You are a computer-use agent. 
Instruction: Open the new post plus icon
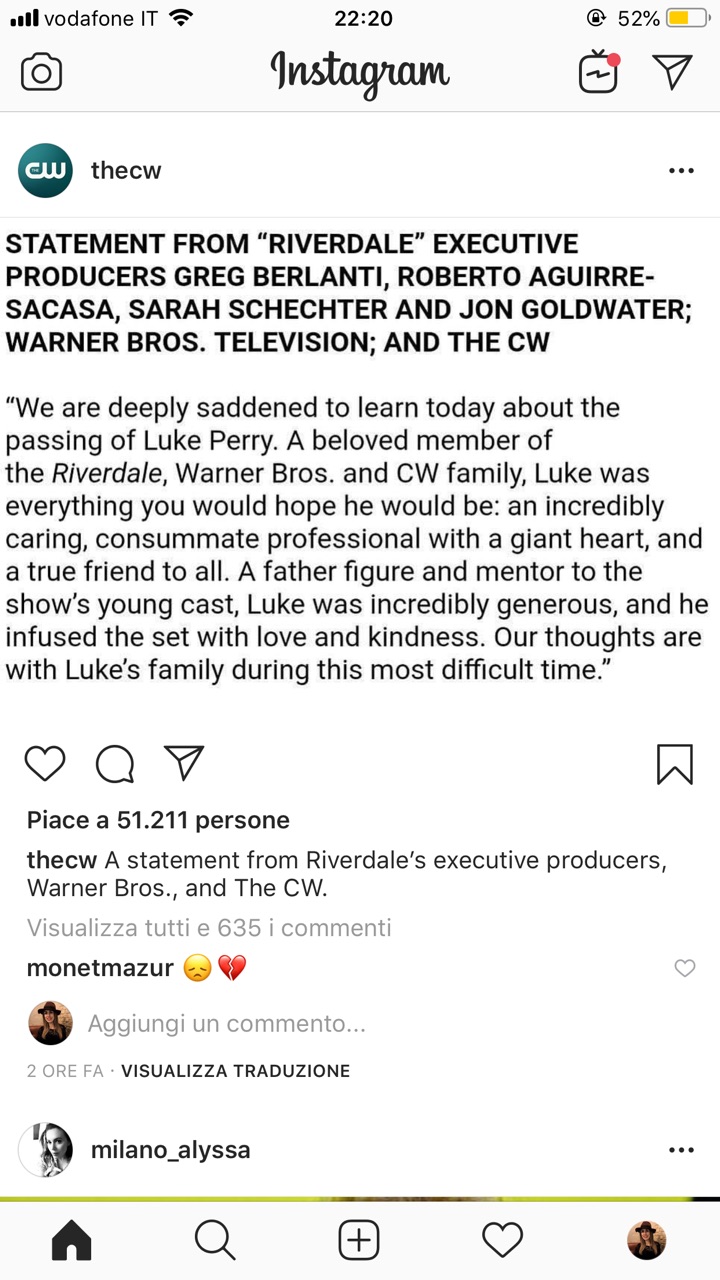pyautogui.click(x=359, y=1241)
